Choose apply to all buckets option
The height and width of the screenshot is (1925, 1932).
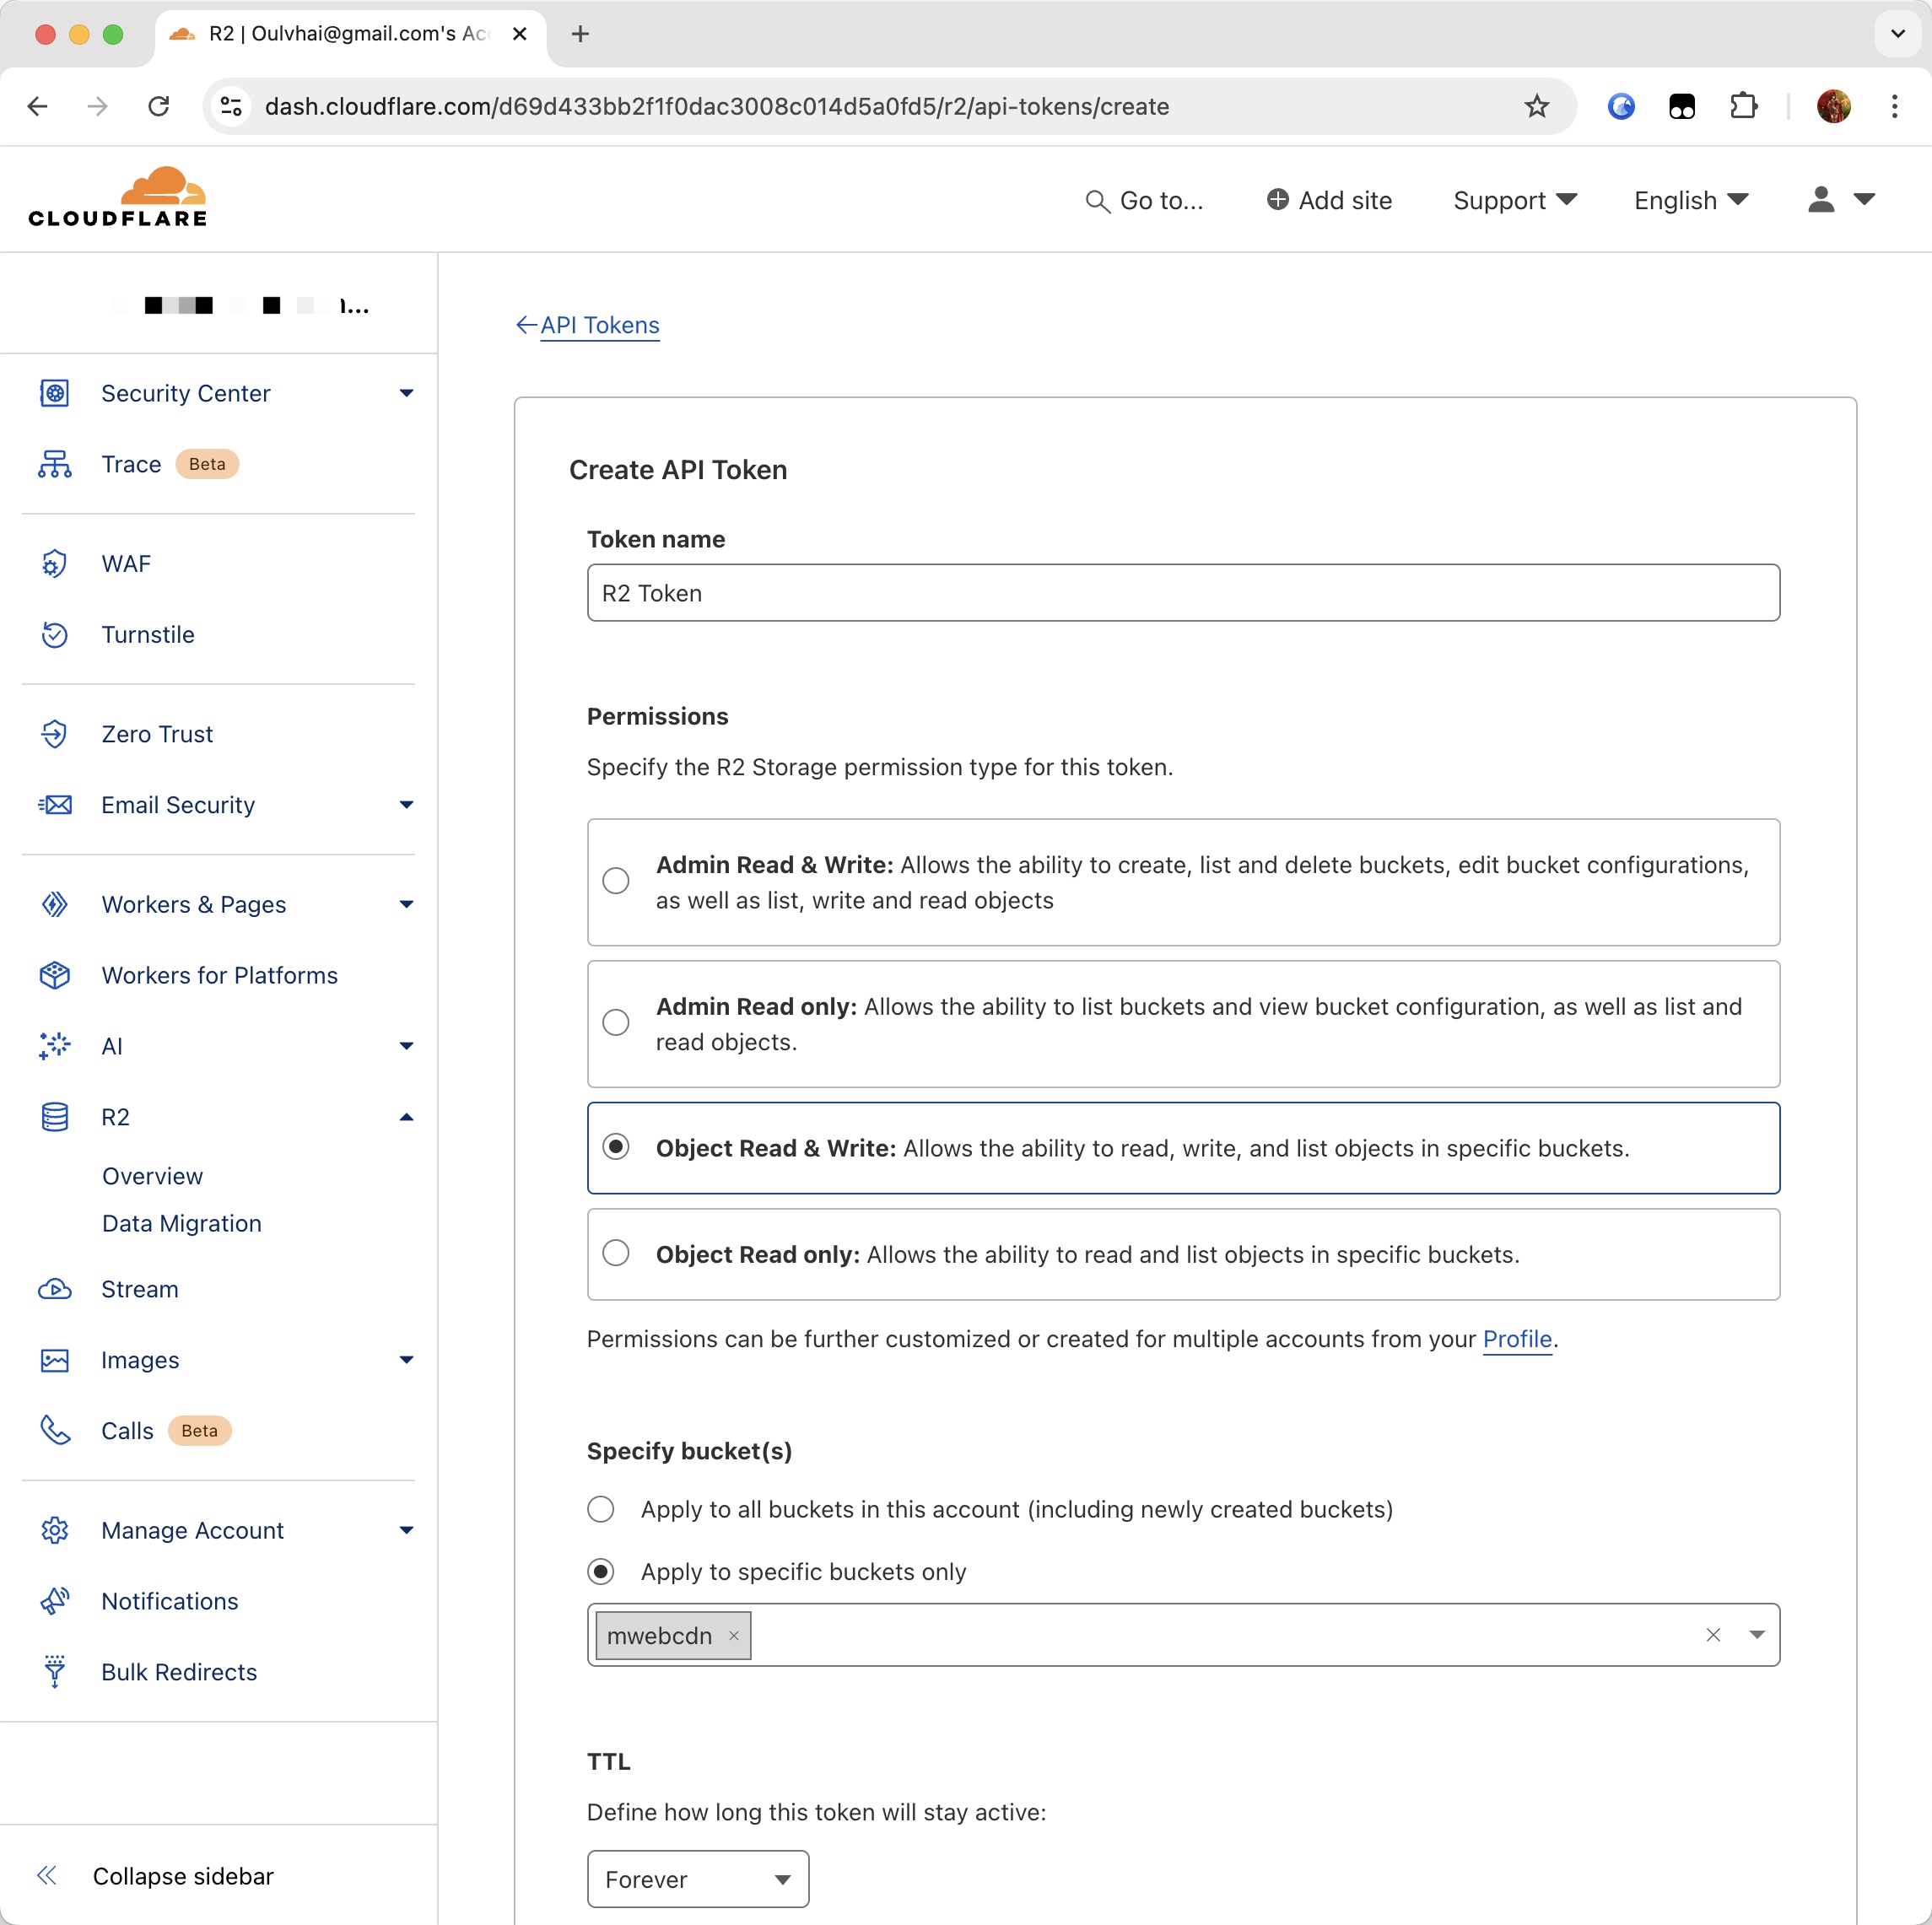click(x=601, y=1509)
